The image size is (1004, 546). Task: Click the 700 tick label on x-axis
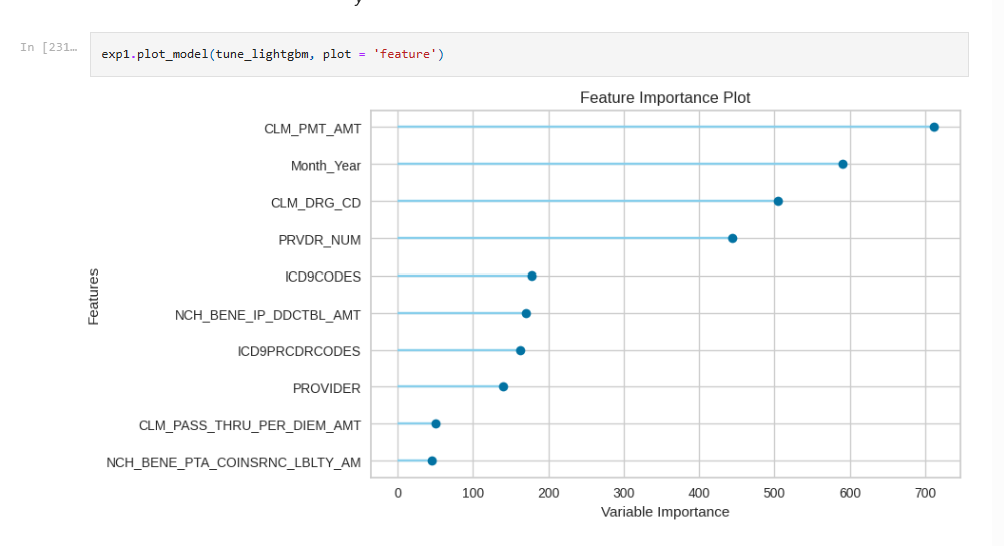(x=925, y=494)
